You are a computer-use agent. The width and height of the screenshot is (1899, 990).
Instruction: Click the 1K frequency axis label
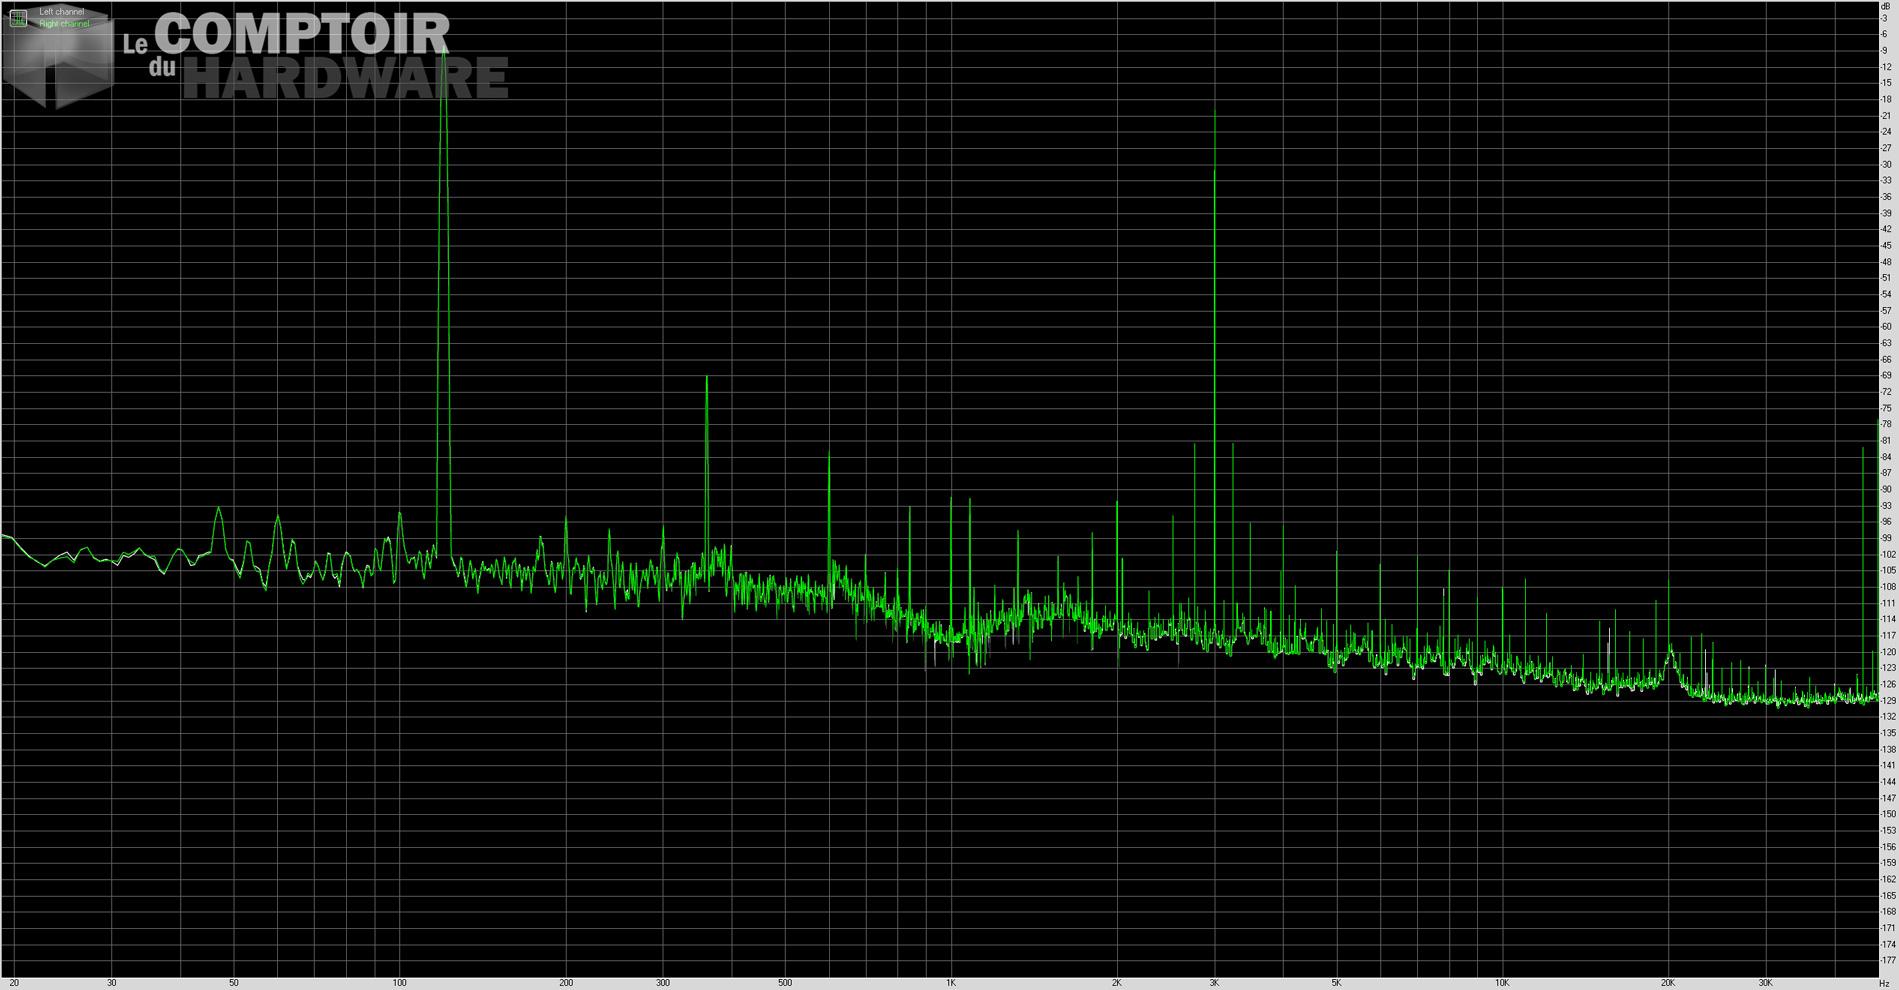pyautogui.click(x=951, y=983)
